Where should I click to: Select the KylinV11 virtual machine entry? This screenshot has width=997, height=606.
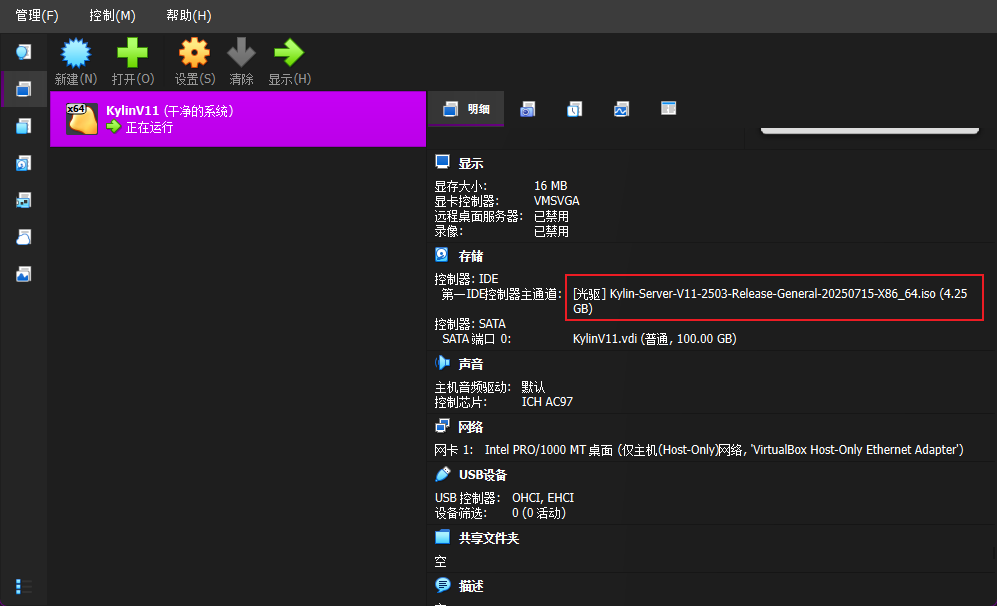[x=238, y=119]
